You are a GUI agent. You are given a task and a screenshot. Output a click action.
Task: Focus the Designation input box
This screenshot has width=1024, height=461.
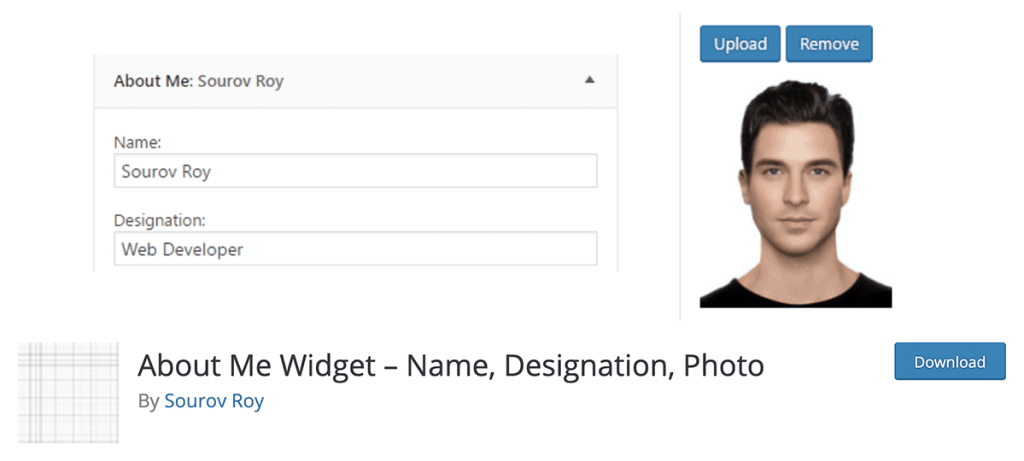click(355, 248)
